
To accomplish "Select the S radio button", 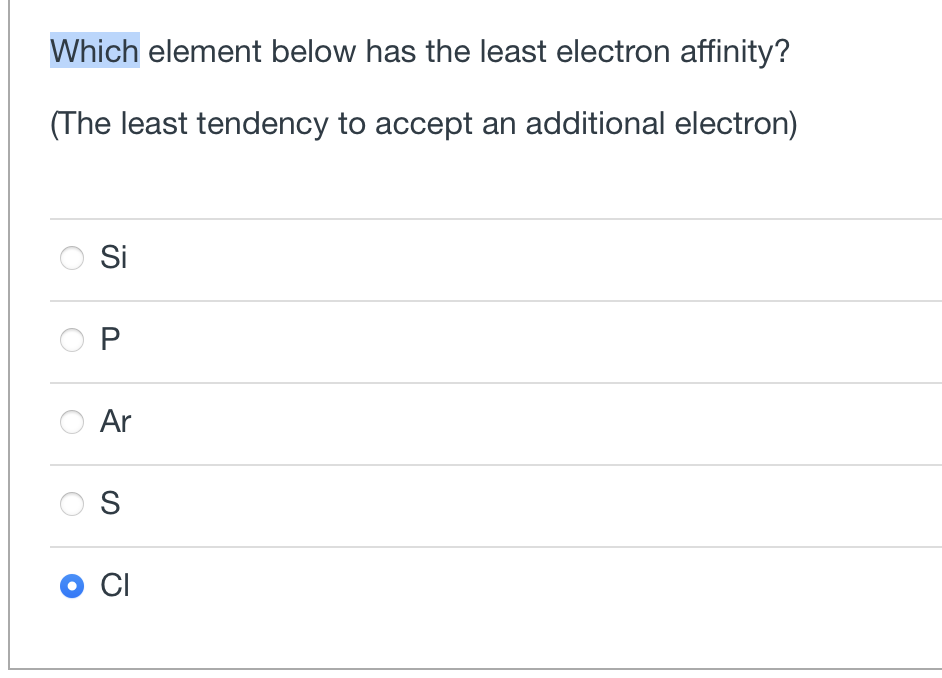I will [71, 504].
